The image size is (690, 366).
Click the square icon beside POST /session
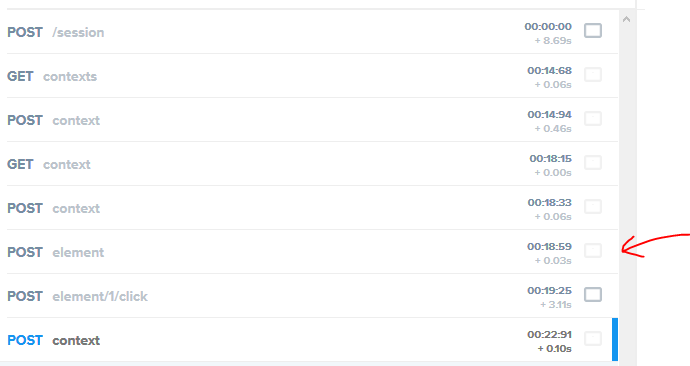coord(593,31)
